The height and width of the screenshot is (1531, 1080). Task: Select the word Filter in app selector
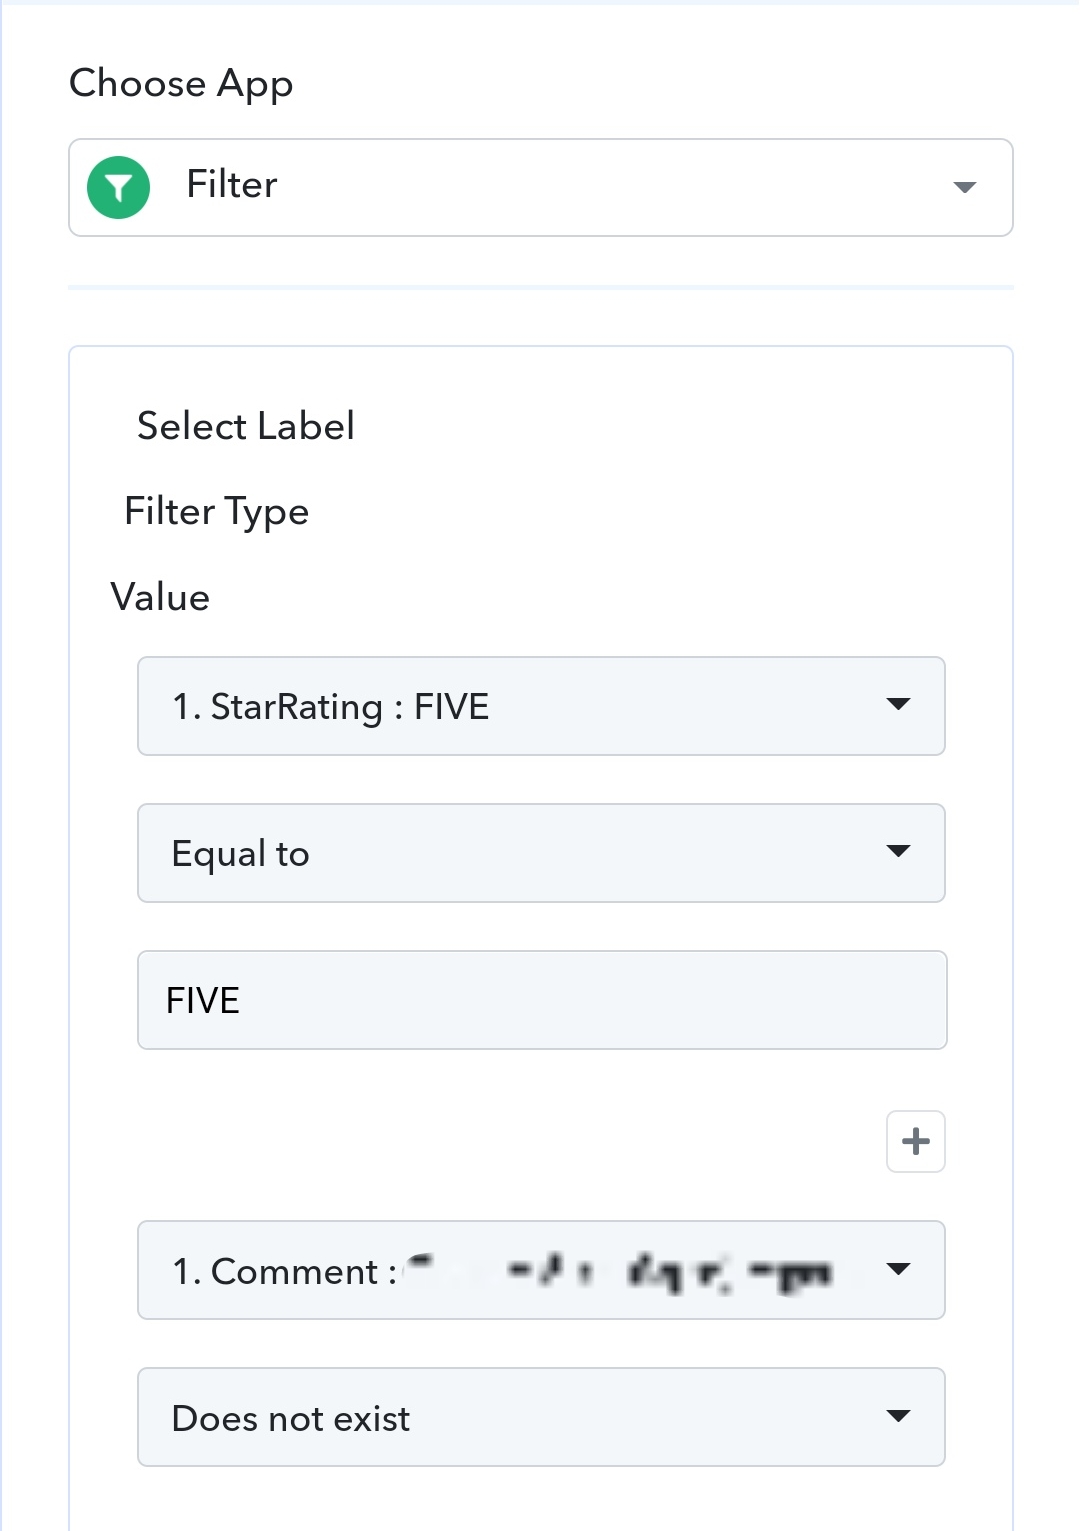point(232,185)
